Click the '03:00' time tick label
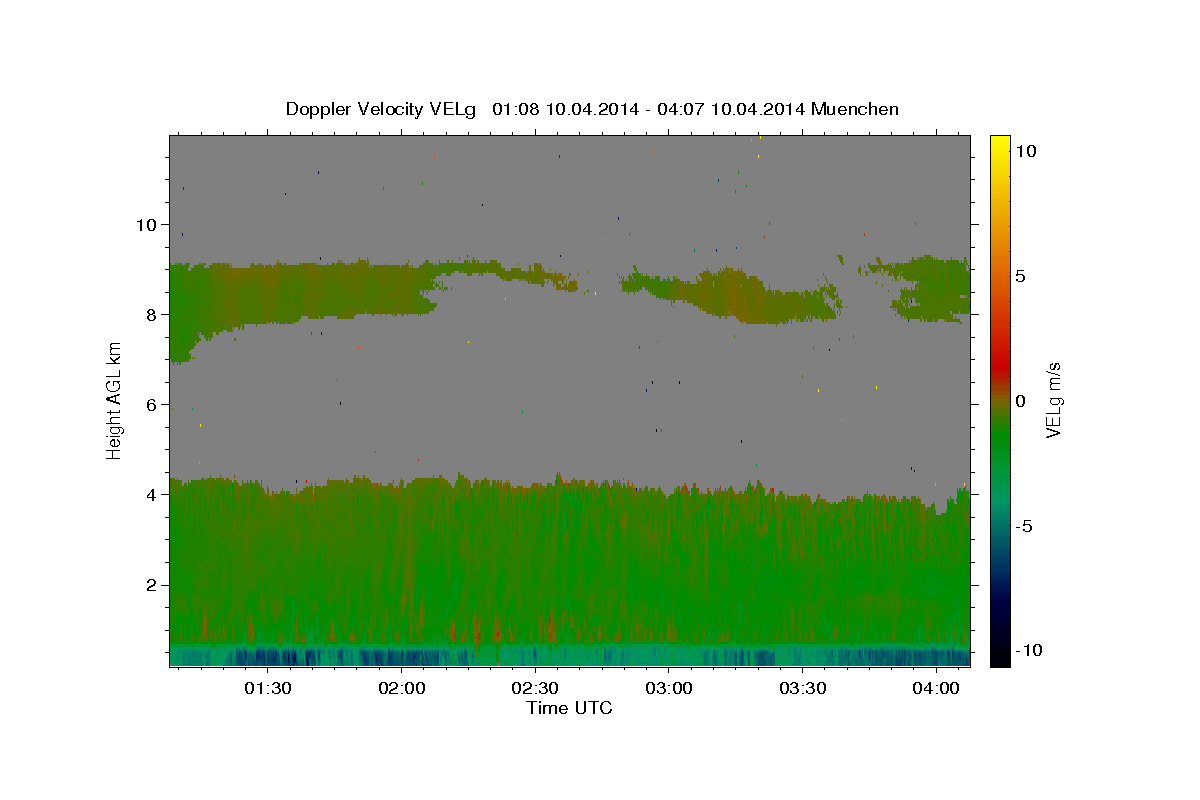This screenshot has height=800, width=1200. click(x=669, y=689)
